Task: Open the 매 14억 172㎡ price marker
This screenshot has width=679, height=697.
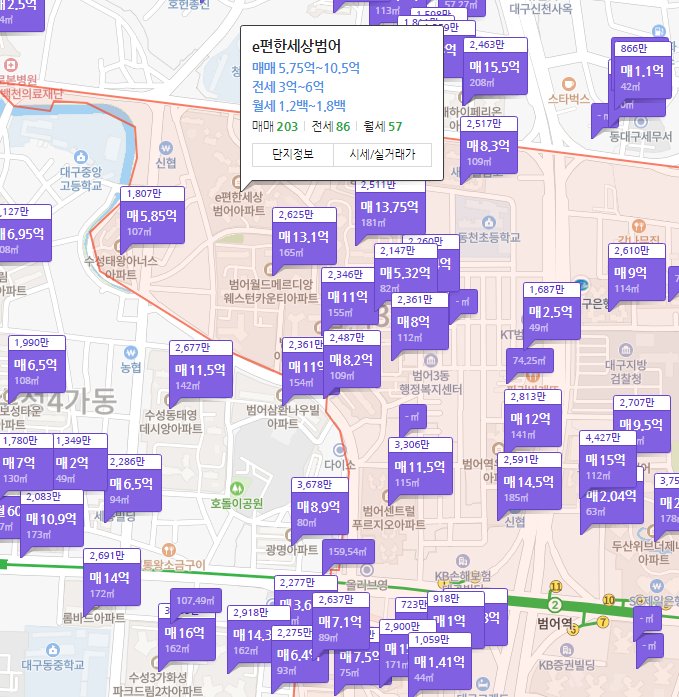Action: pyautogui.click(x=112, y=578)
